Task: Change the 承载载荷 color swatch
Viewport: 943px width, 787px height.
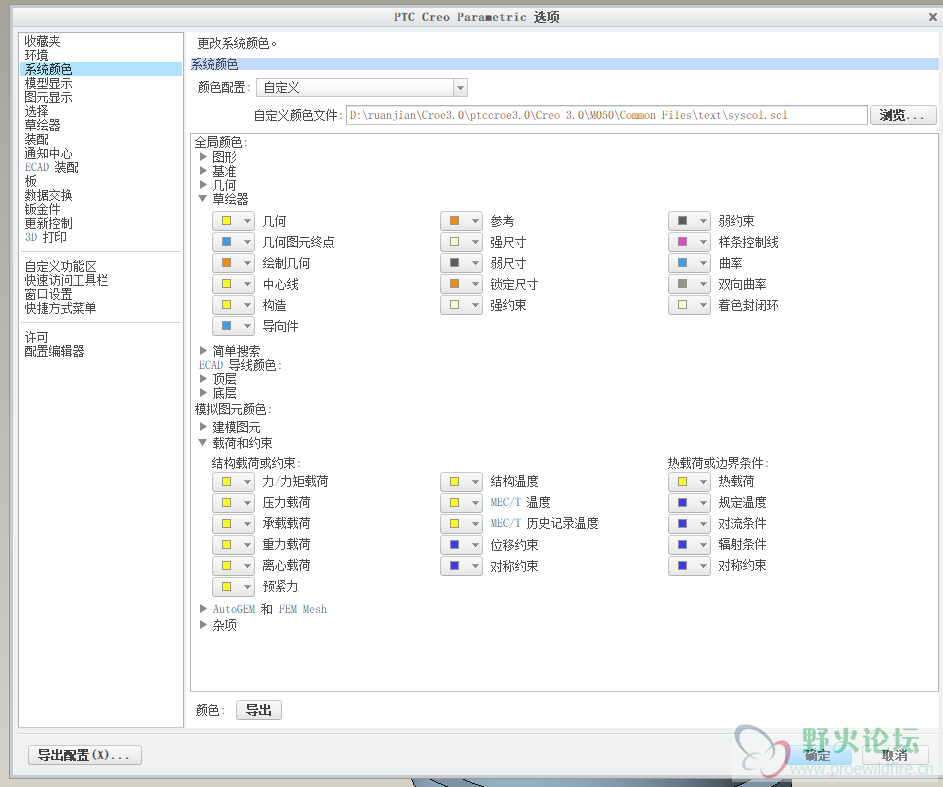Action: [233, 524]
